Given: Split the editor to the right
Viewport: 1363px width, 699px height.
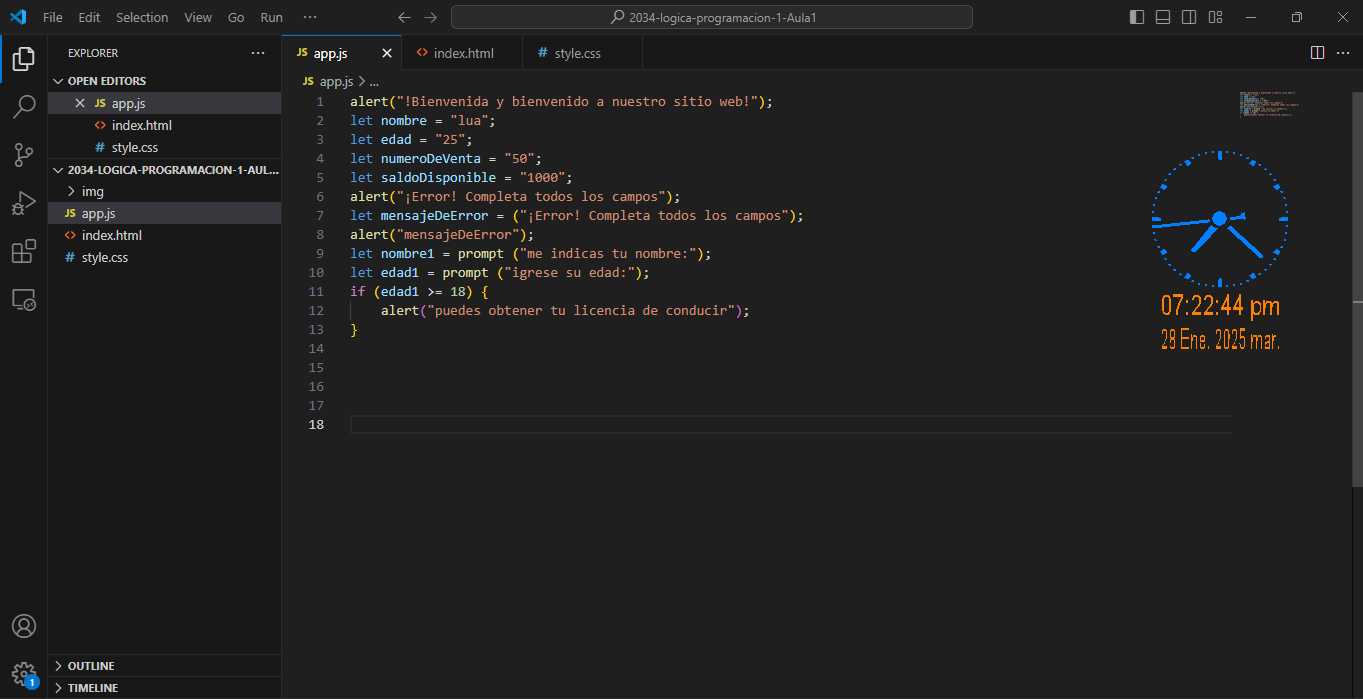Looking at the screenshot, I should [x=1317, y=52].
